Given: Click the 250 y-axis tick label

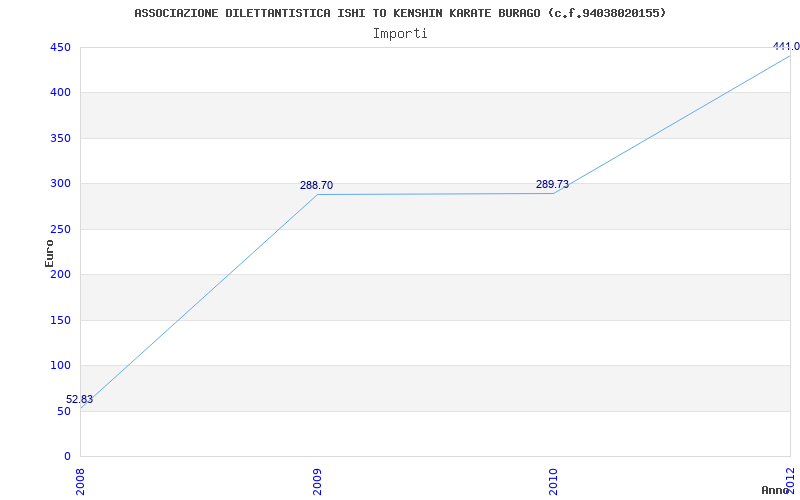Looking at the screenshot, I should click(x=60, y=230).
